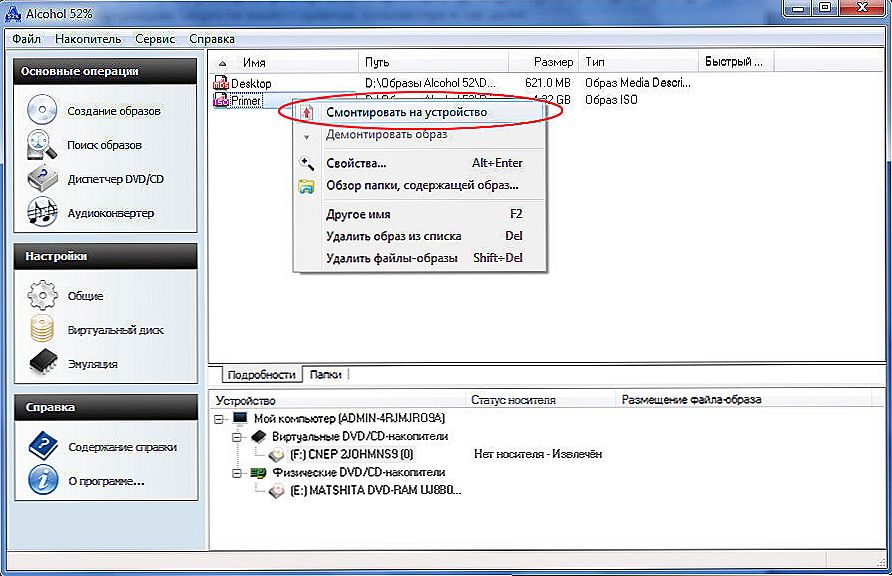Collapse the Физические DVD/CD-накопители node
892x576 pixels.
click(x=237, y=473)
